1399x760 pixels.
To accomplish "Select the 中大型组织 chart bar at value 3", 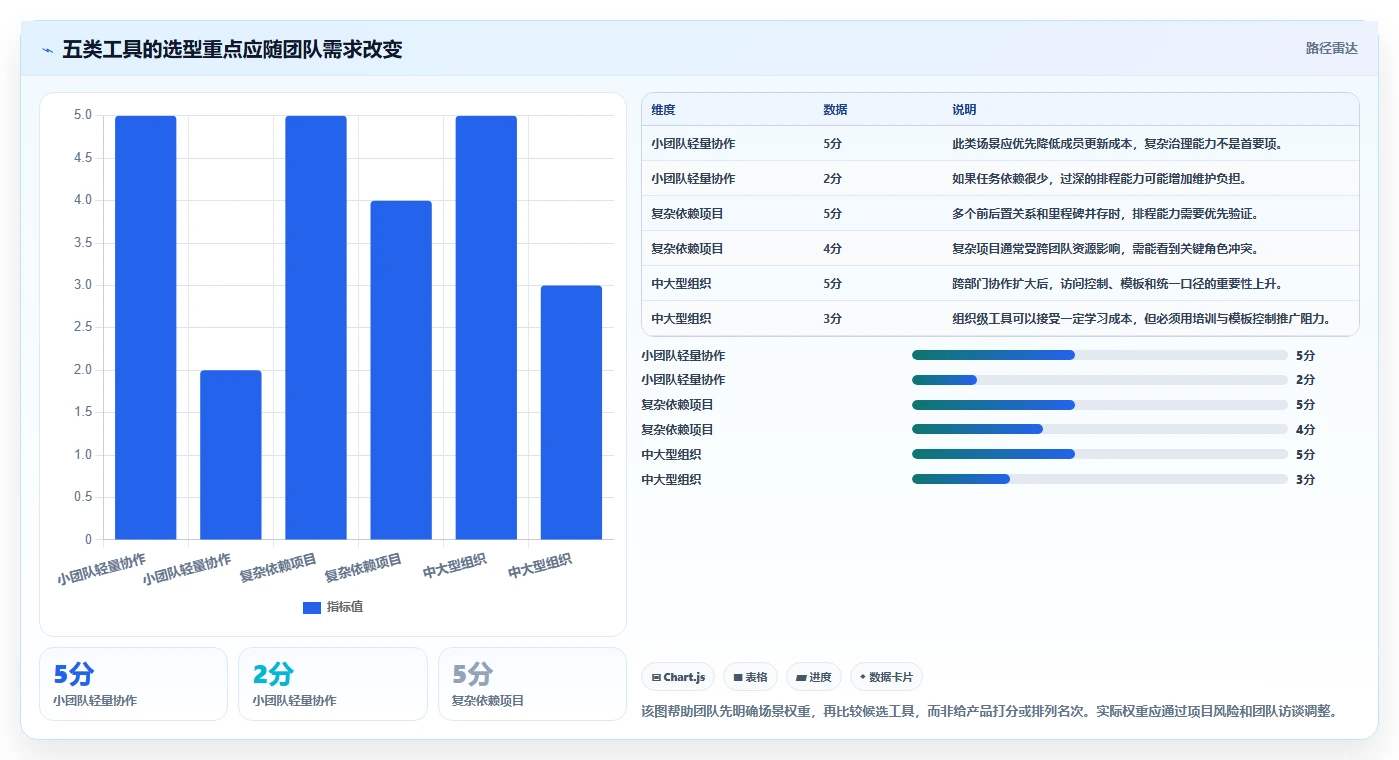I will (571, 413).
